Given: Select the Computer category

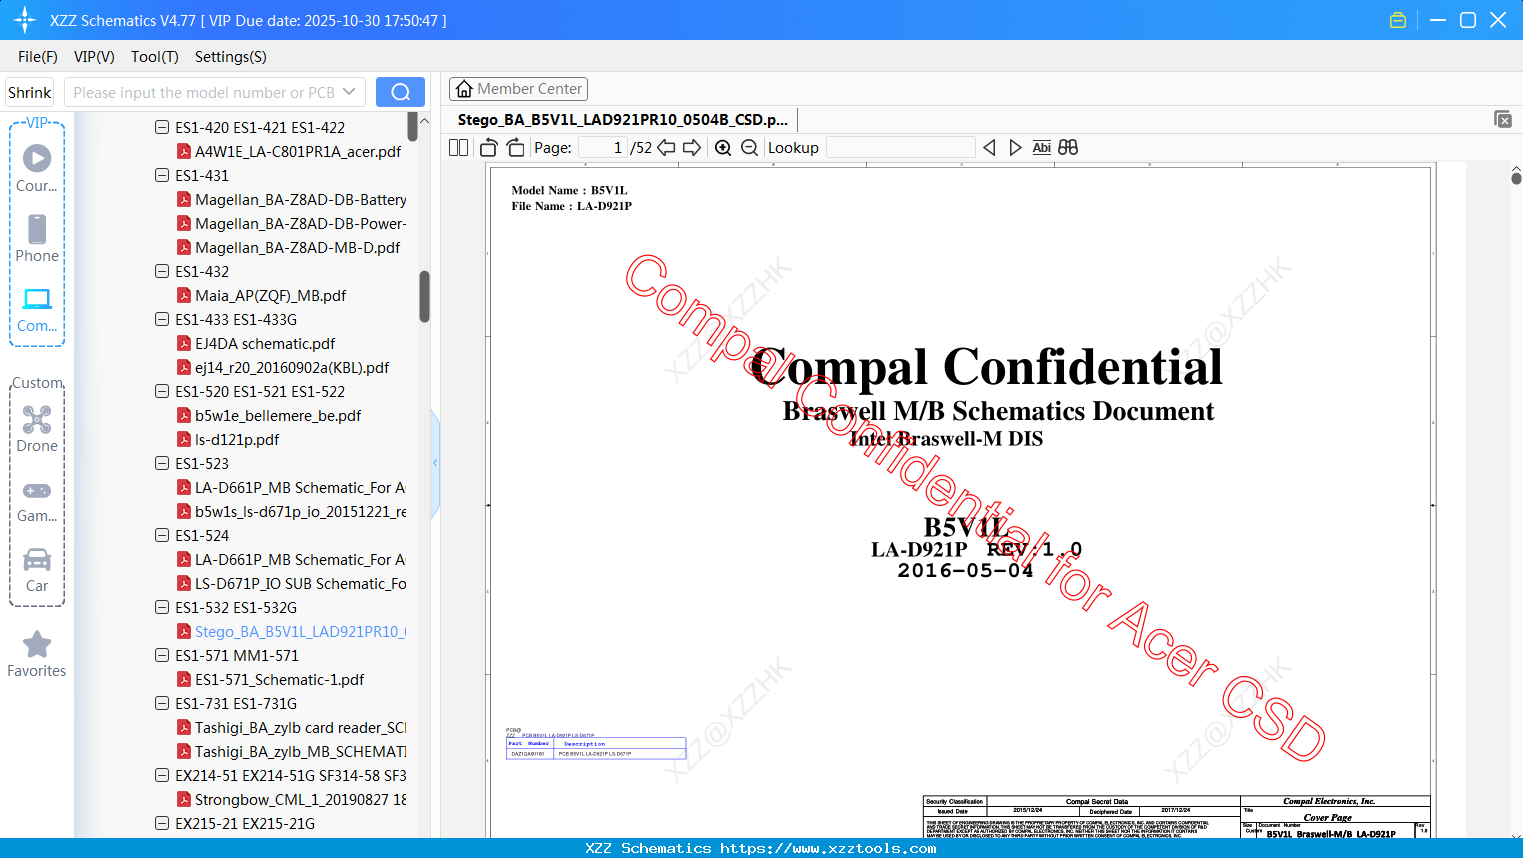Looking at the screenshot, I should 37,310.
